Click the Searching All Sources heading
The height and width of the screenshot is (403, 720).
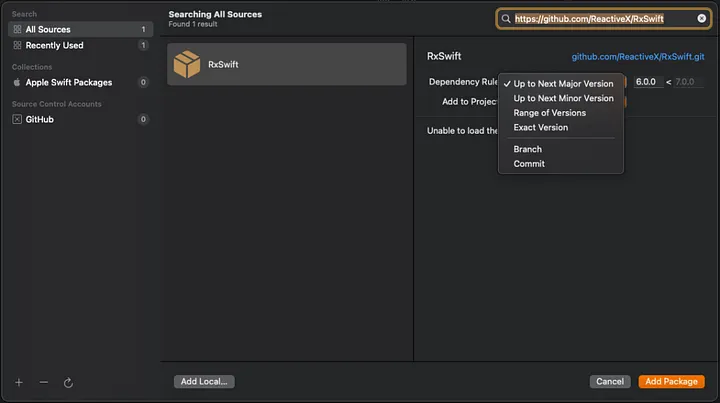pyautogui.click(x=215, y=14)
